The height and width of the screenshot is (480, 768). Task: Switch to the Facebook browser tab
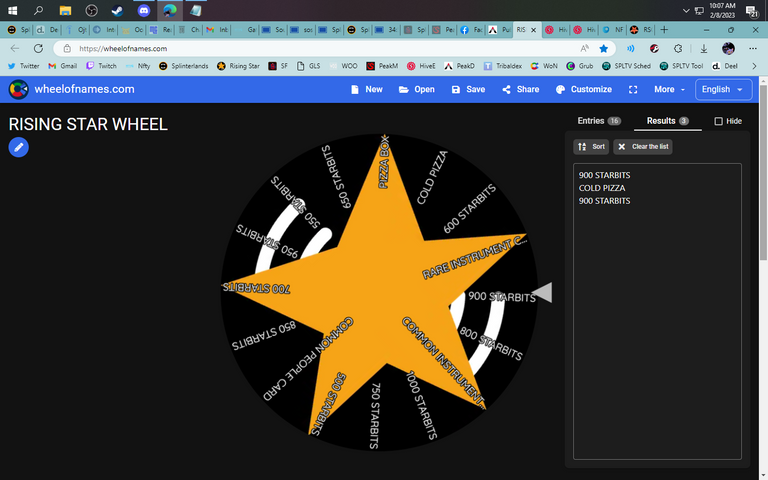tap(471, 30)
